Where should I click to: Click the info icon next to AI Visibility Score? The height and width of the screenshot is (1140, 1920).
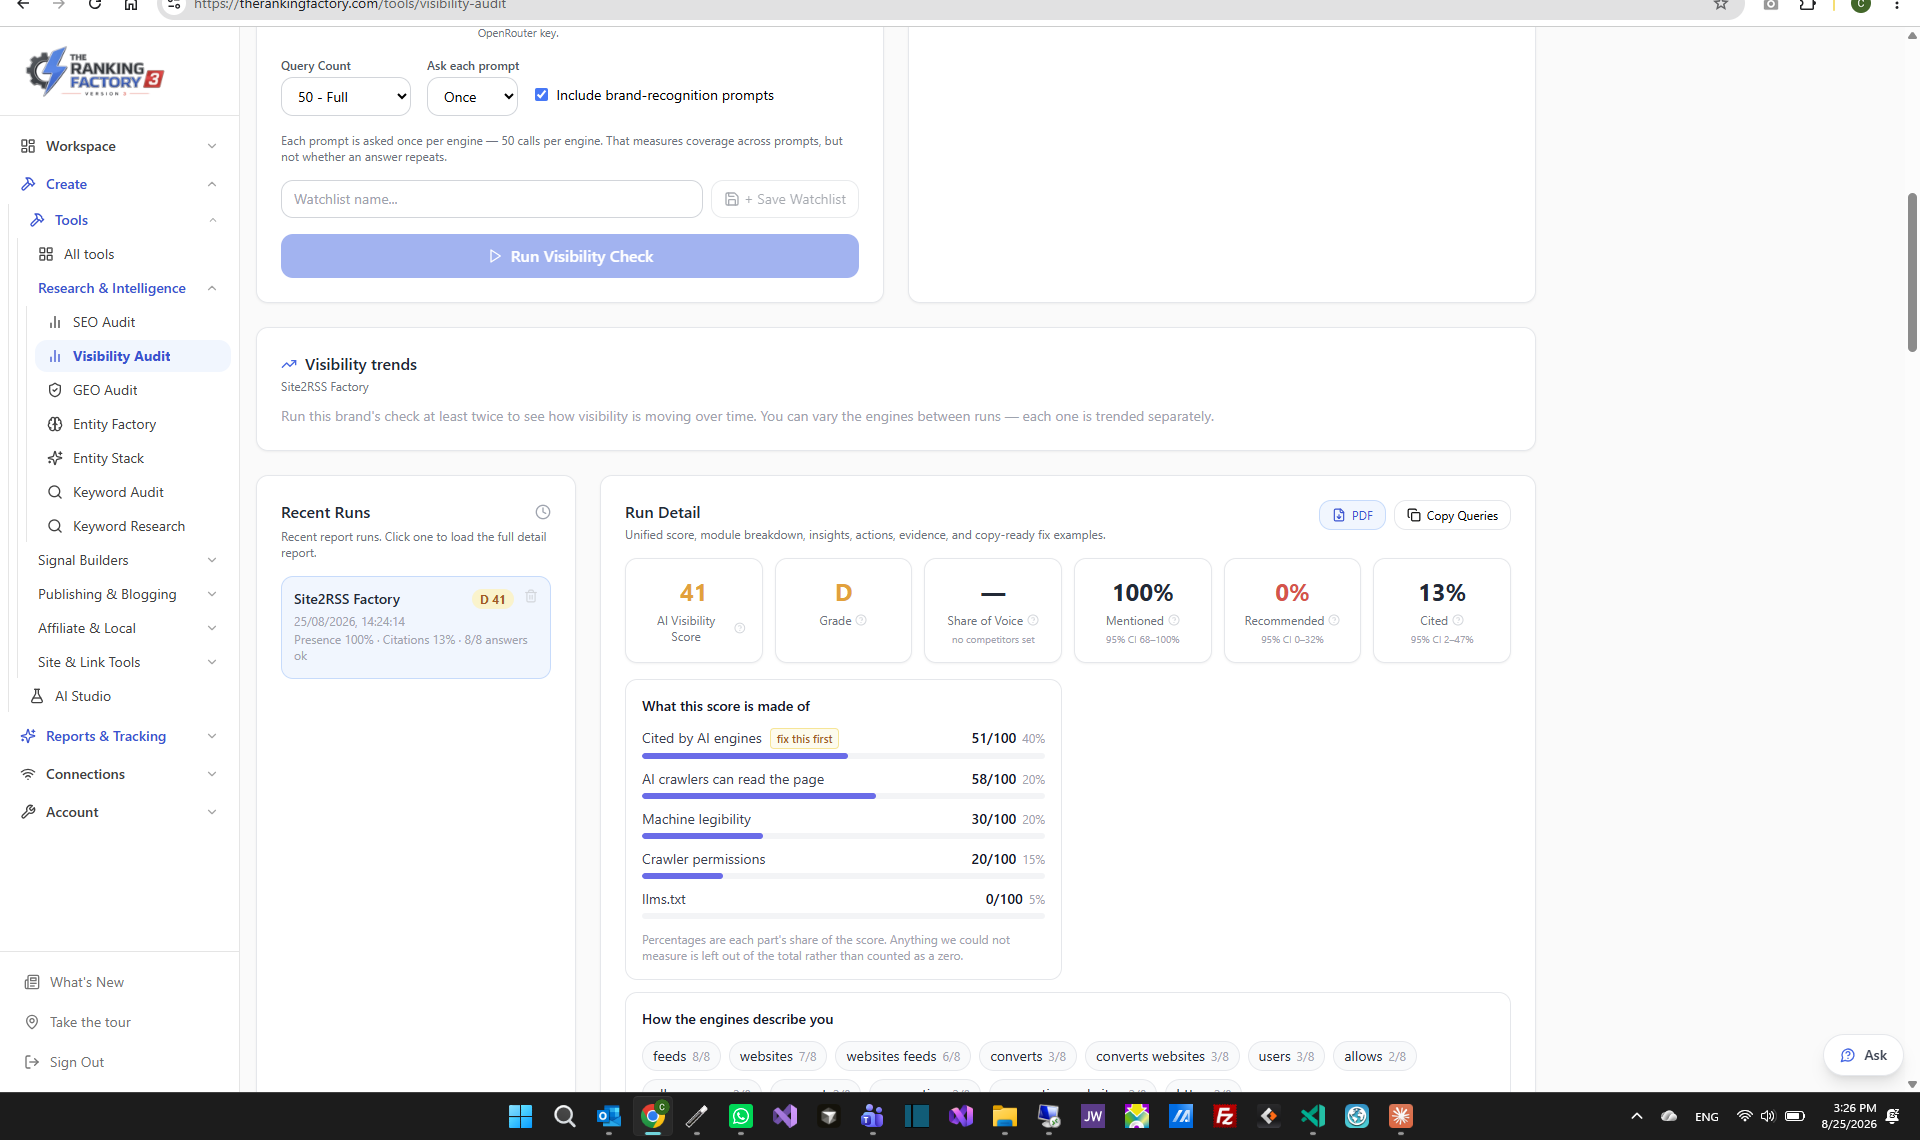point(740,628)
